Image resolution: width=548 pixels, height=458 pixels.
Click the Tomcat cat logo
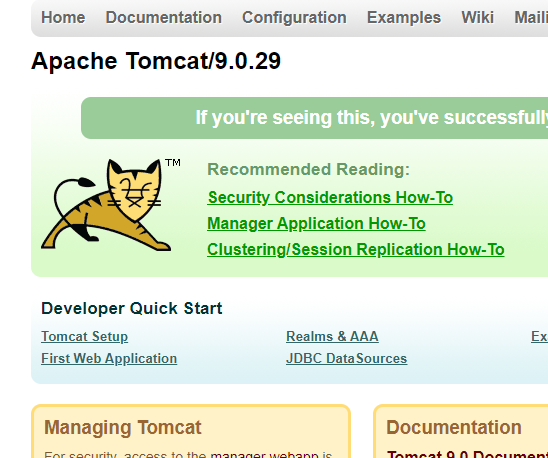111,205
